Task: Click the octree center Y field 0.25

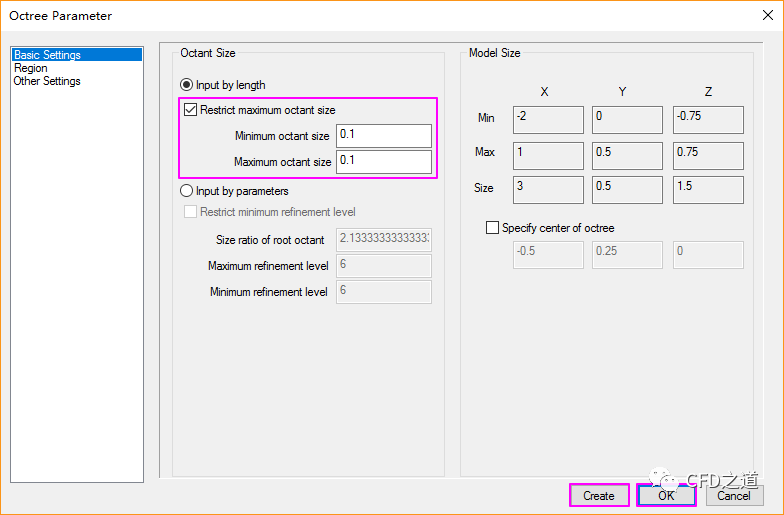Action: (x=627, y=254)
